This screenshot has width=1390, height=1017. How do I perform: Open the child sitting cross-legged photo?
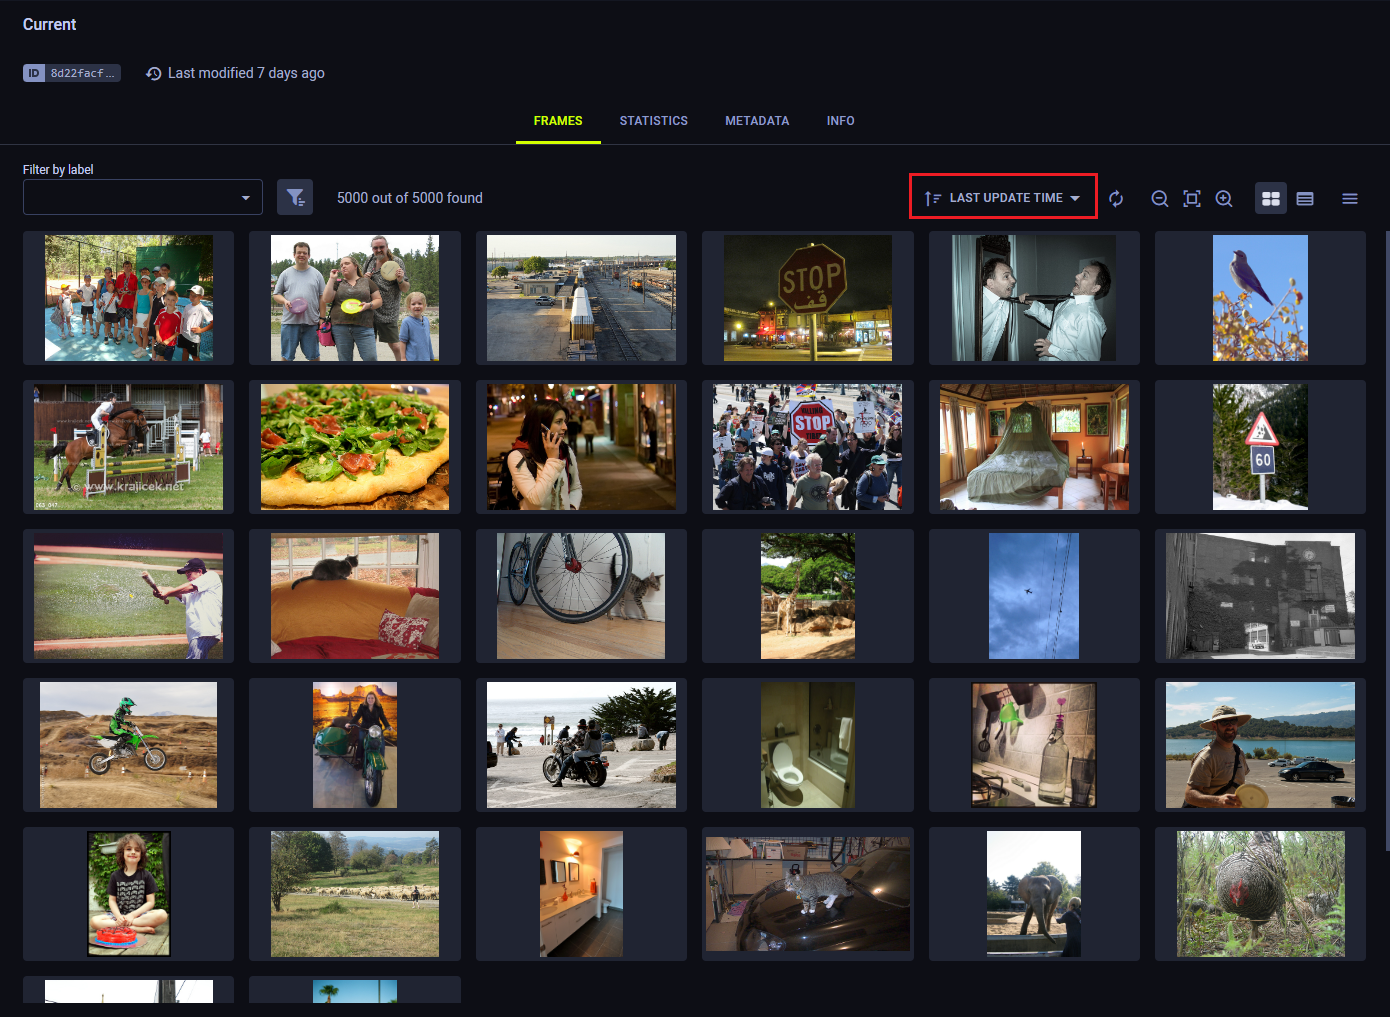[129, 894]
